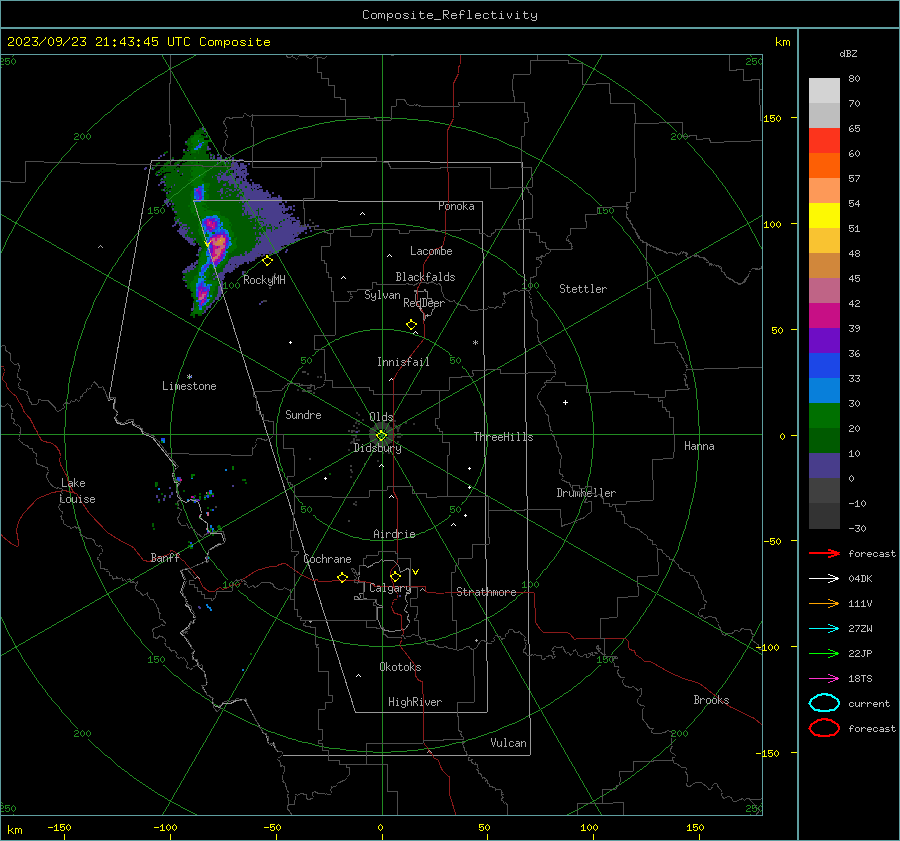Click the Innisfail town label
This screenshot has width=900, height=841.
[403, 362]
